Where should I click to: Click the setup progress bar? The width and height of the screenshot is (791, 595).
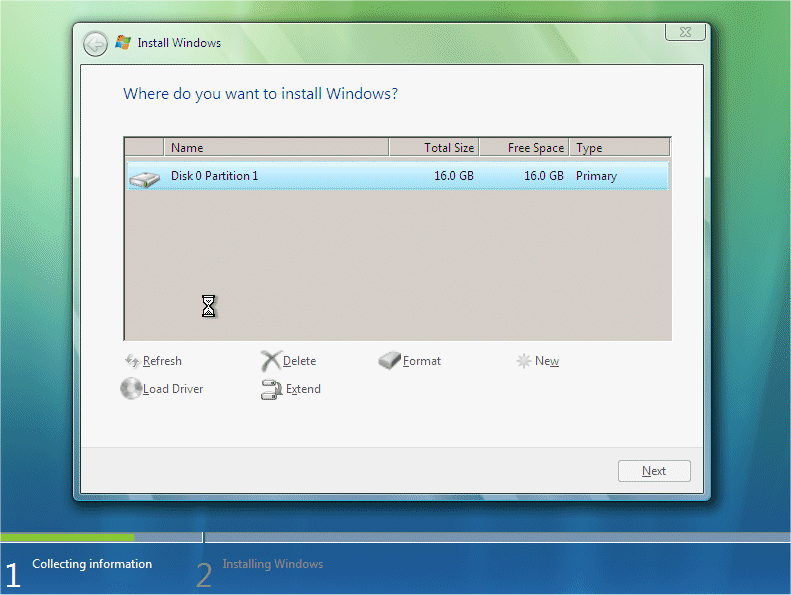(x=396, y=537)
